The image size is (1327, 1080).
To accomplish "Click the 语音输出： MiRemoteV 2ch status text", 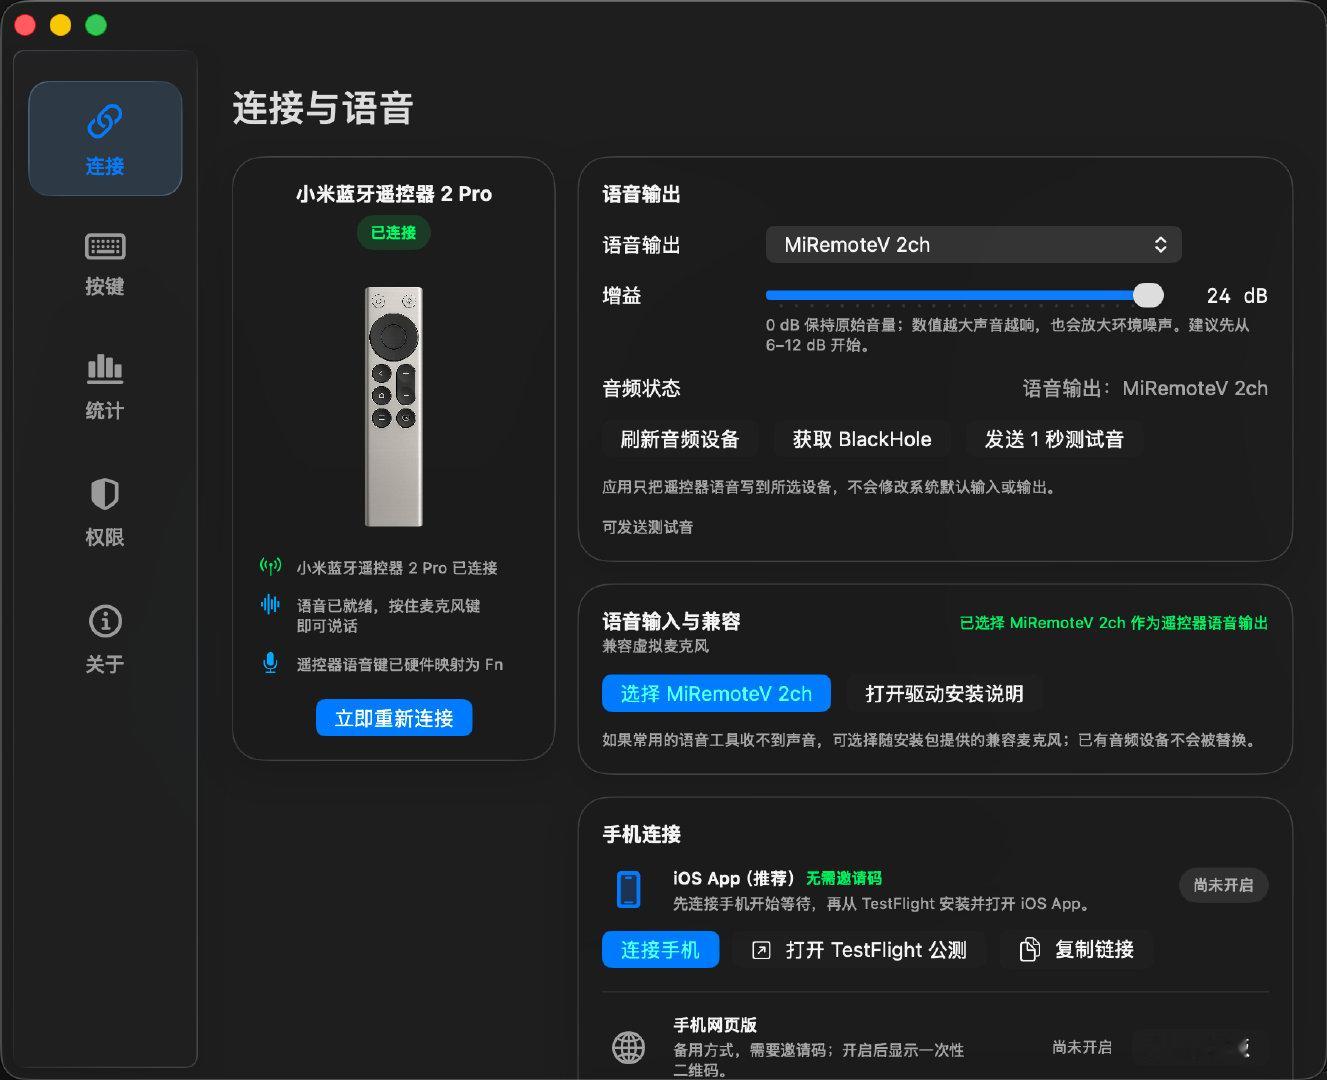I will click(x=1145, y=388).
